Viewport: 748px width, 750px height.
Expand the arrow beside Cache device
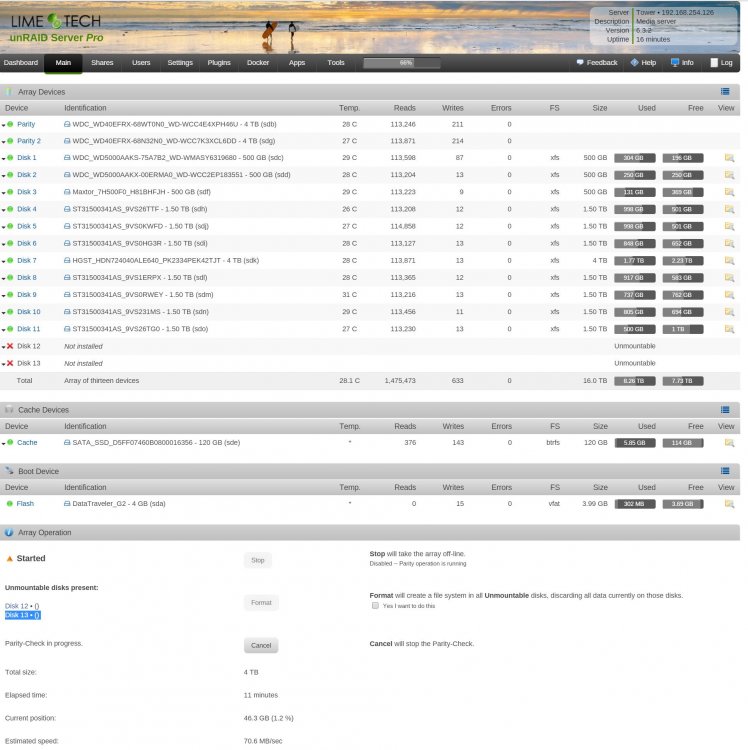point(3,444)
